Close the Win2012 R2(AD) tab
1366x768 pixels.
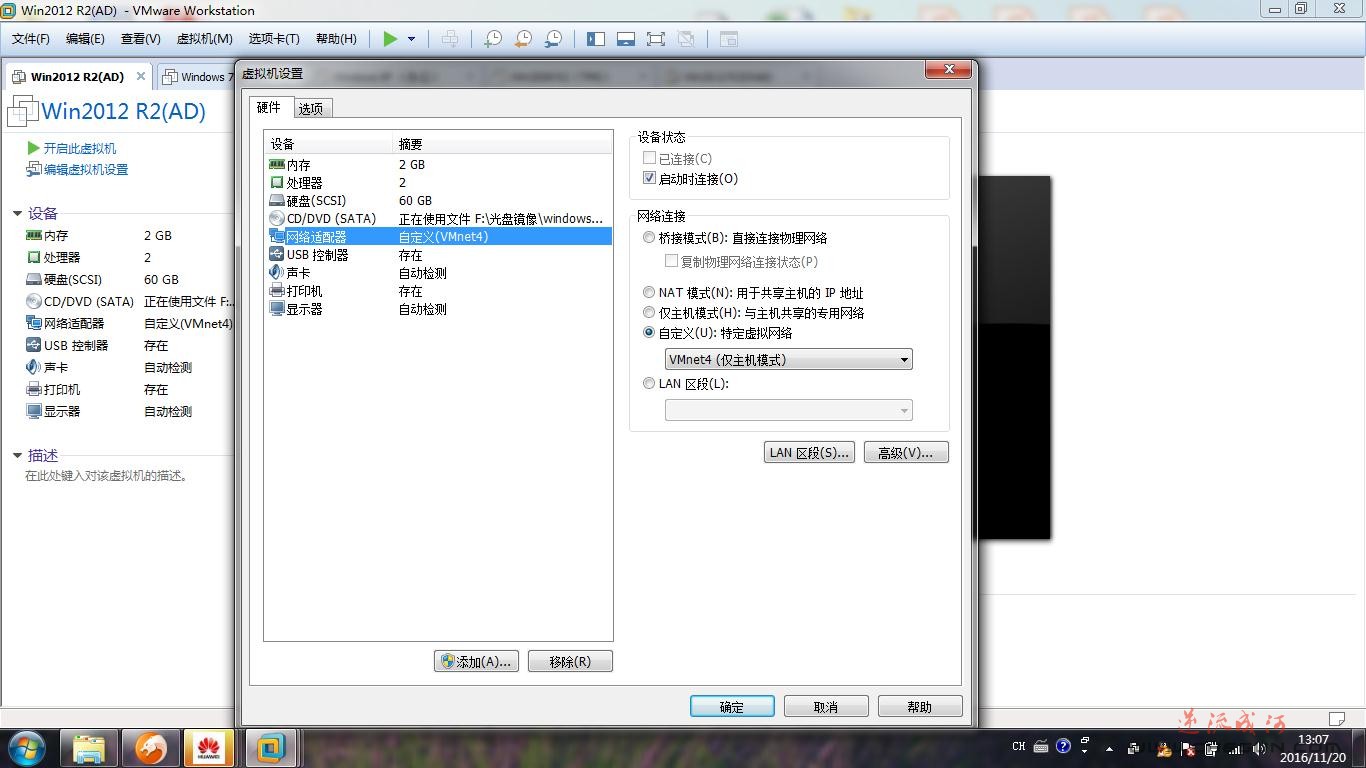pyautogui.click(x=141, y=76)
